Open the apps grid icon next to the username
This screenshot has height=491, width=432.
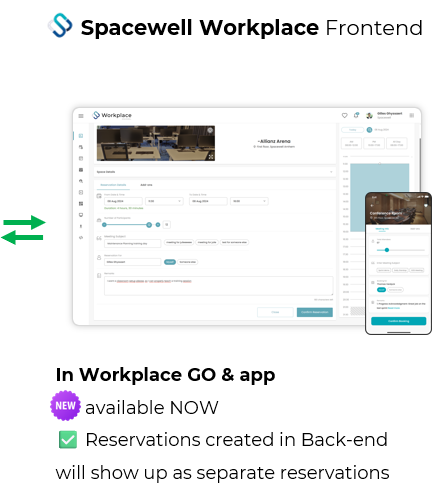click(412, 115)
